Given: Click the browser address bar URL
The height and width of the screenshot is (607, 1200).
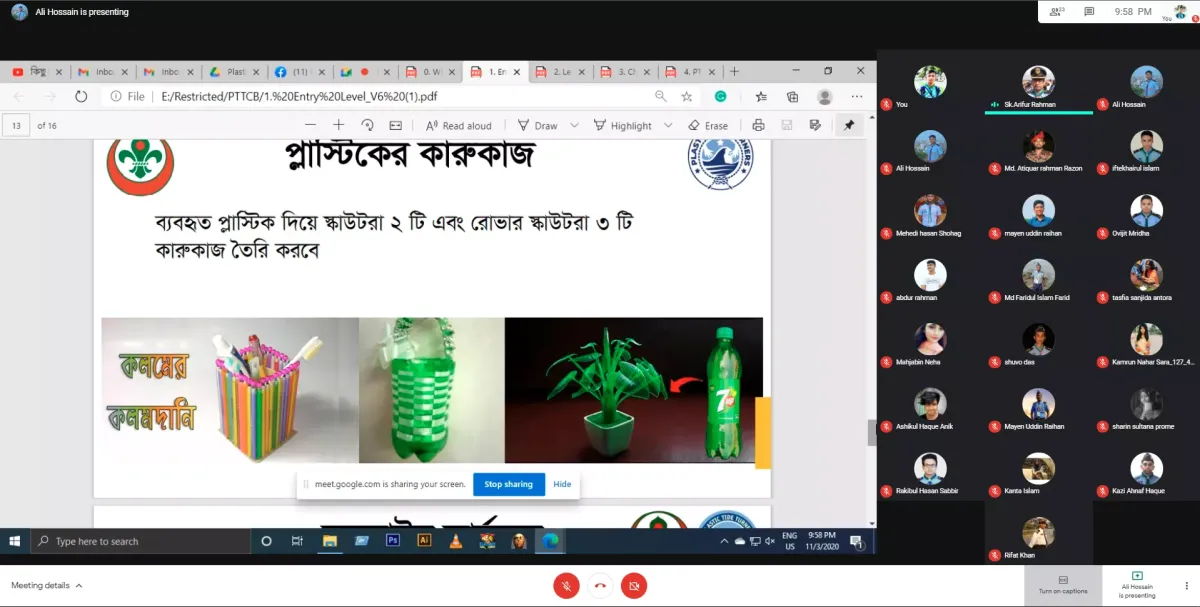Looking at the screenshot, I should click(299, 97).
